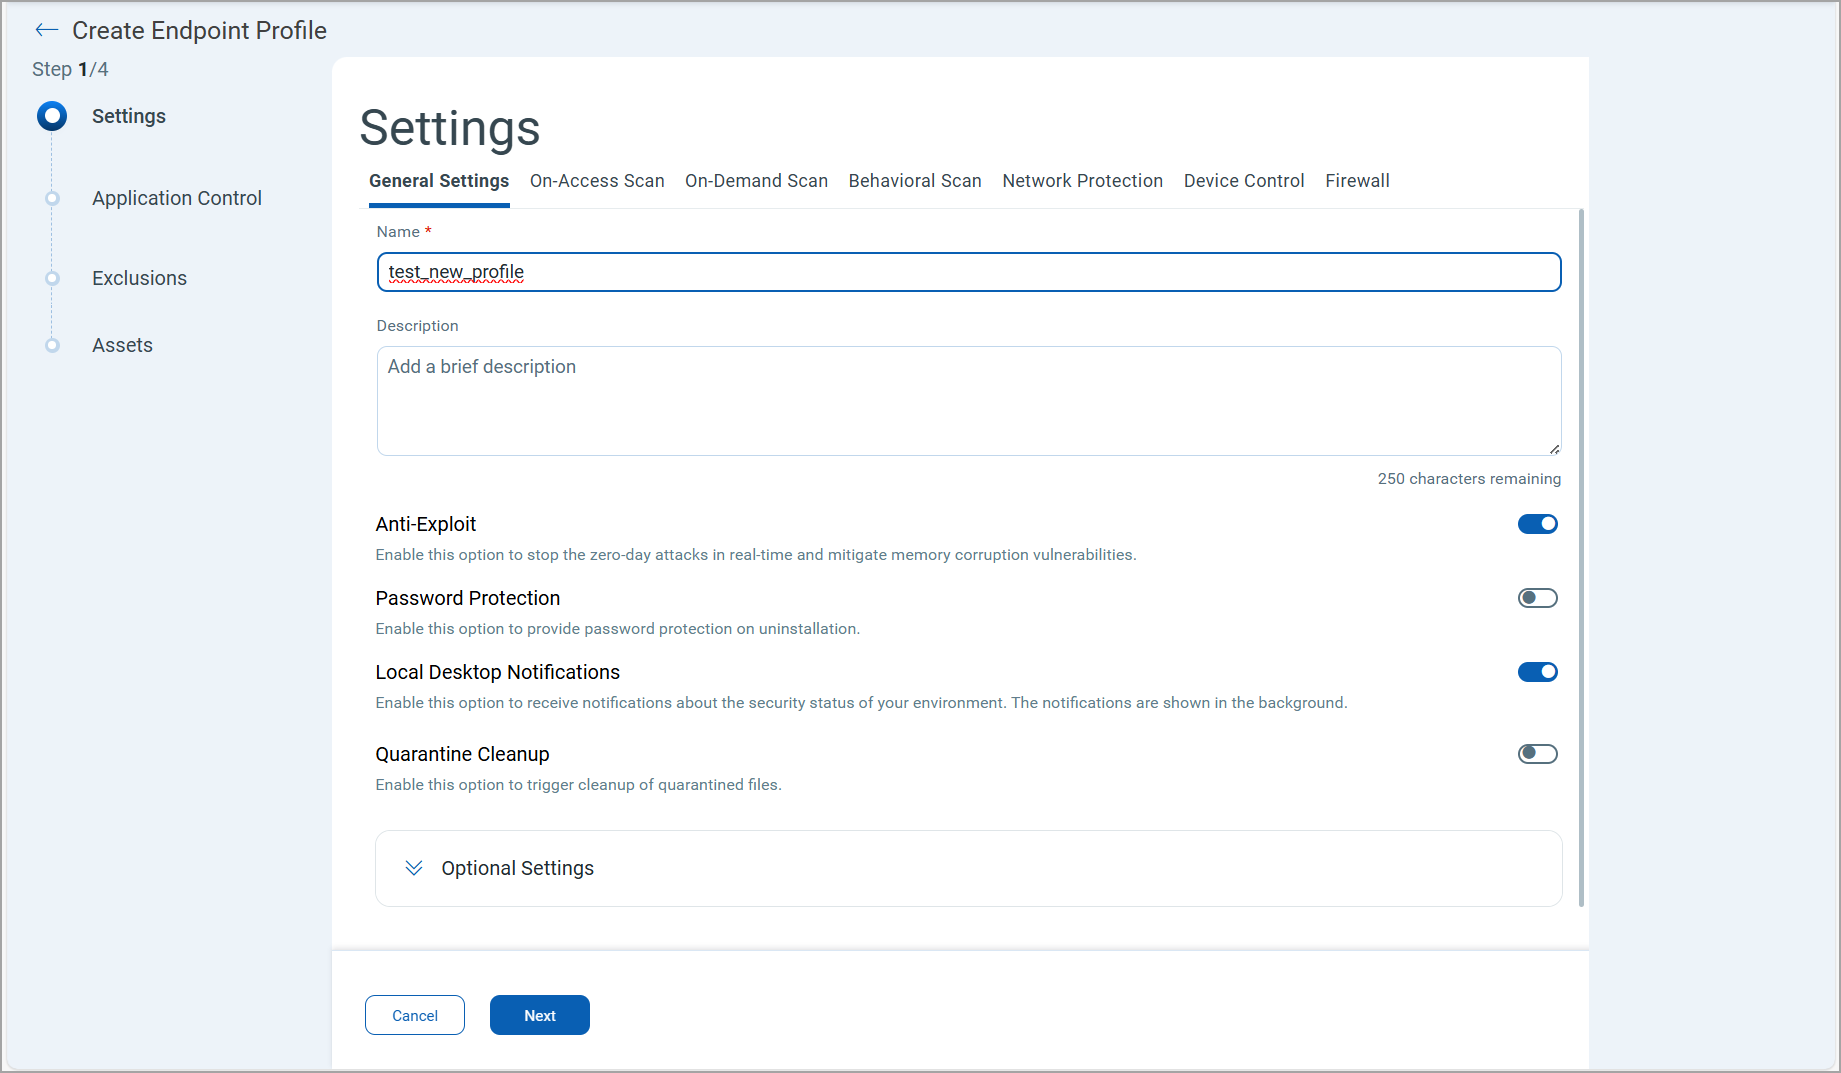Screen dimensions: 1841x1073
Task: Click the Application Control step dot
Action: point(52,198)
